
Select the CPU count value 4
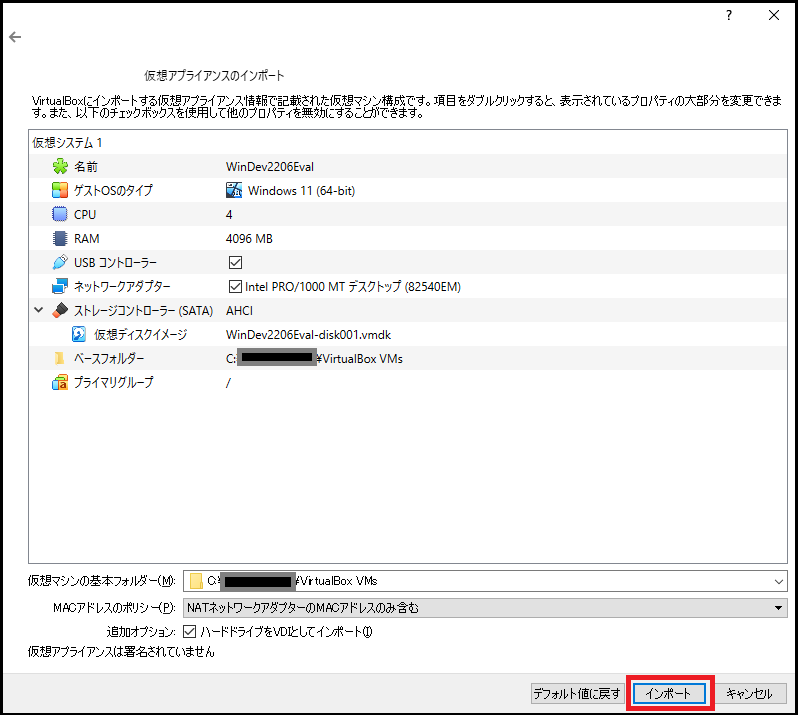(229, 215)
